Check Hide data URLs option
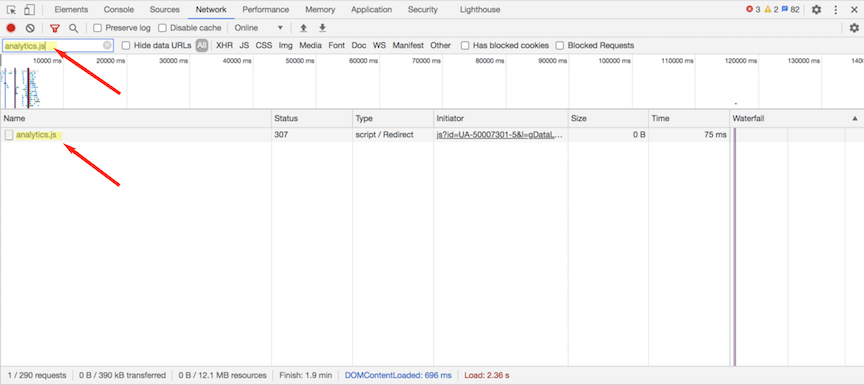This screenshot has height=385, width=864. [126, 45]
